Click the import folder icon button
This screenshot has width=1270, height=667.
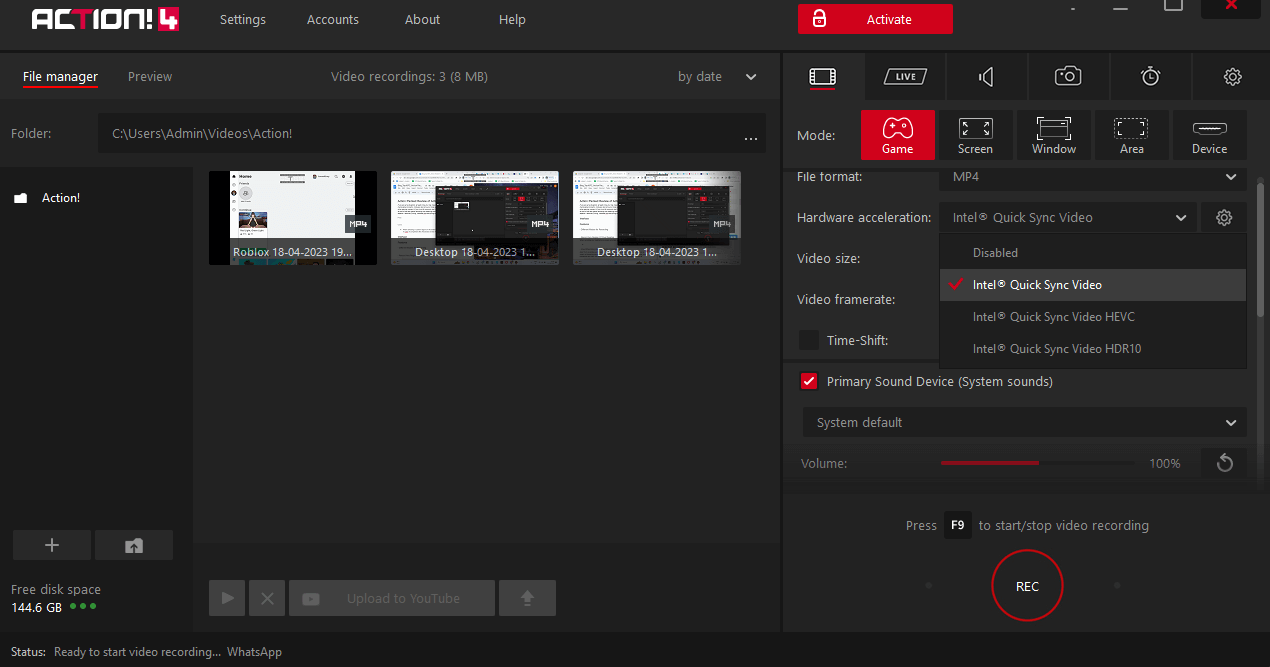pos(134,545)
